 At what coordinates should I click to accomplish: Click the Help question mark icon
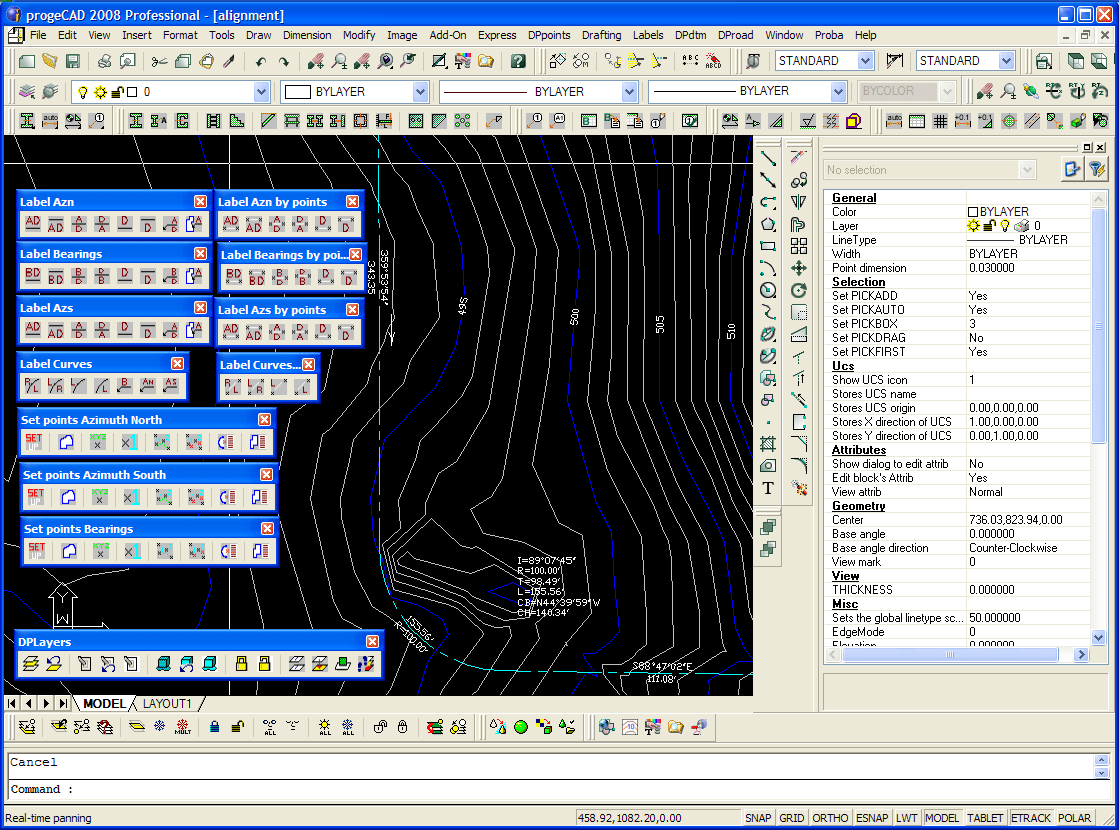tap(517, 62)
